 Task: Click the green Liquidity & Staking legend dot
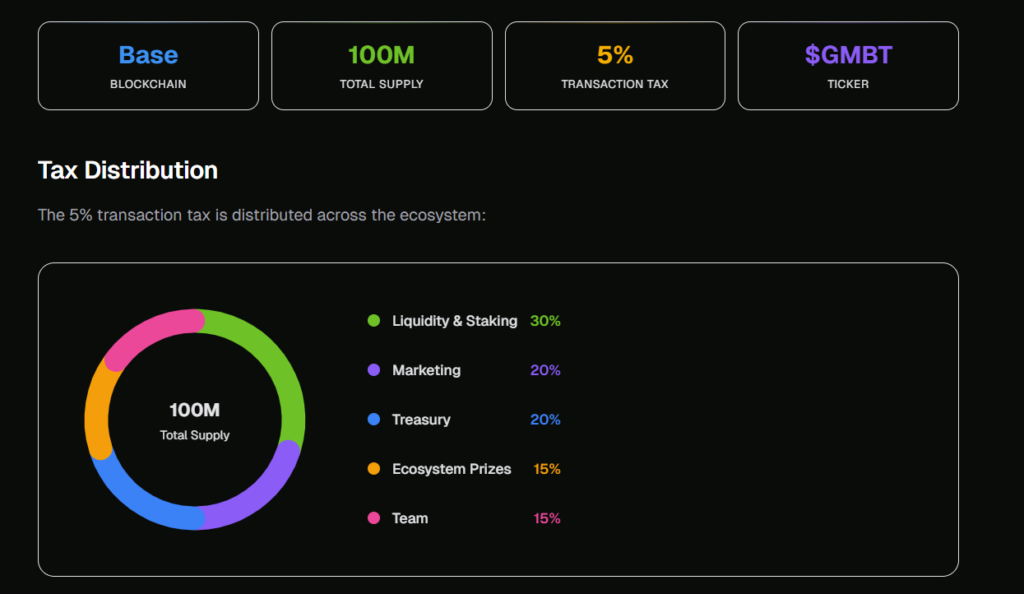pos(374,321)
